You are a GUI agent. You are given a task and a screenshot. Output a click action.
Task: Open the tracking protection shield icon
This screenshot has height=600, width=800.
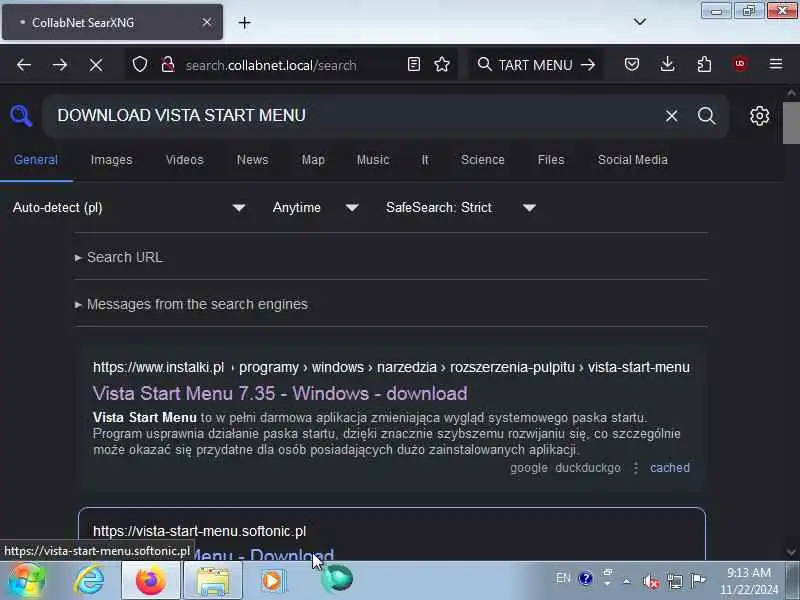pos(140,65)
